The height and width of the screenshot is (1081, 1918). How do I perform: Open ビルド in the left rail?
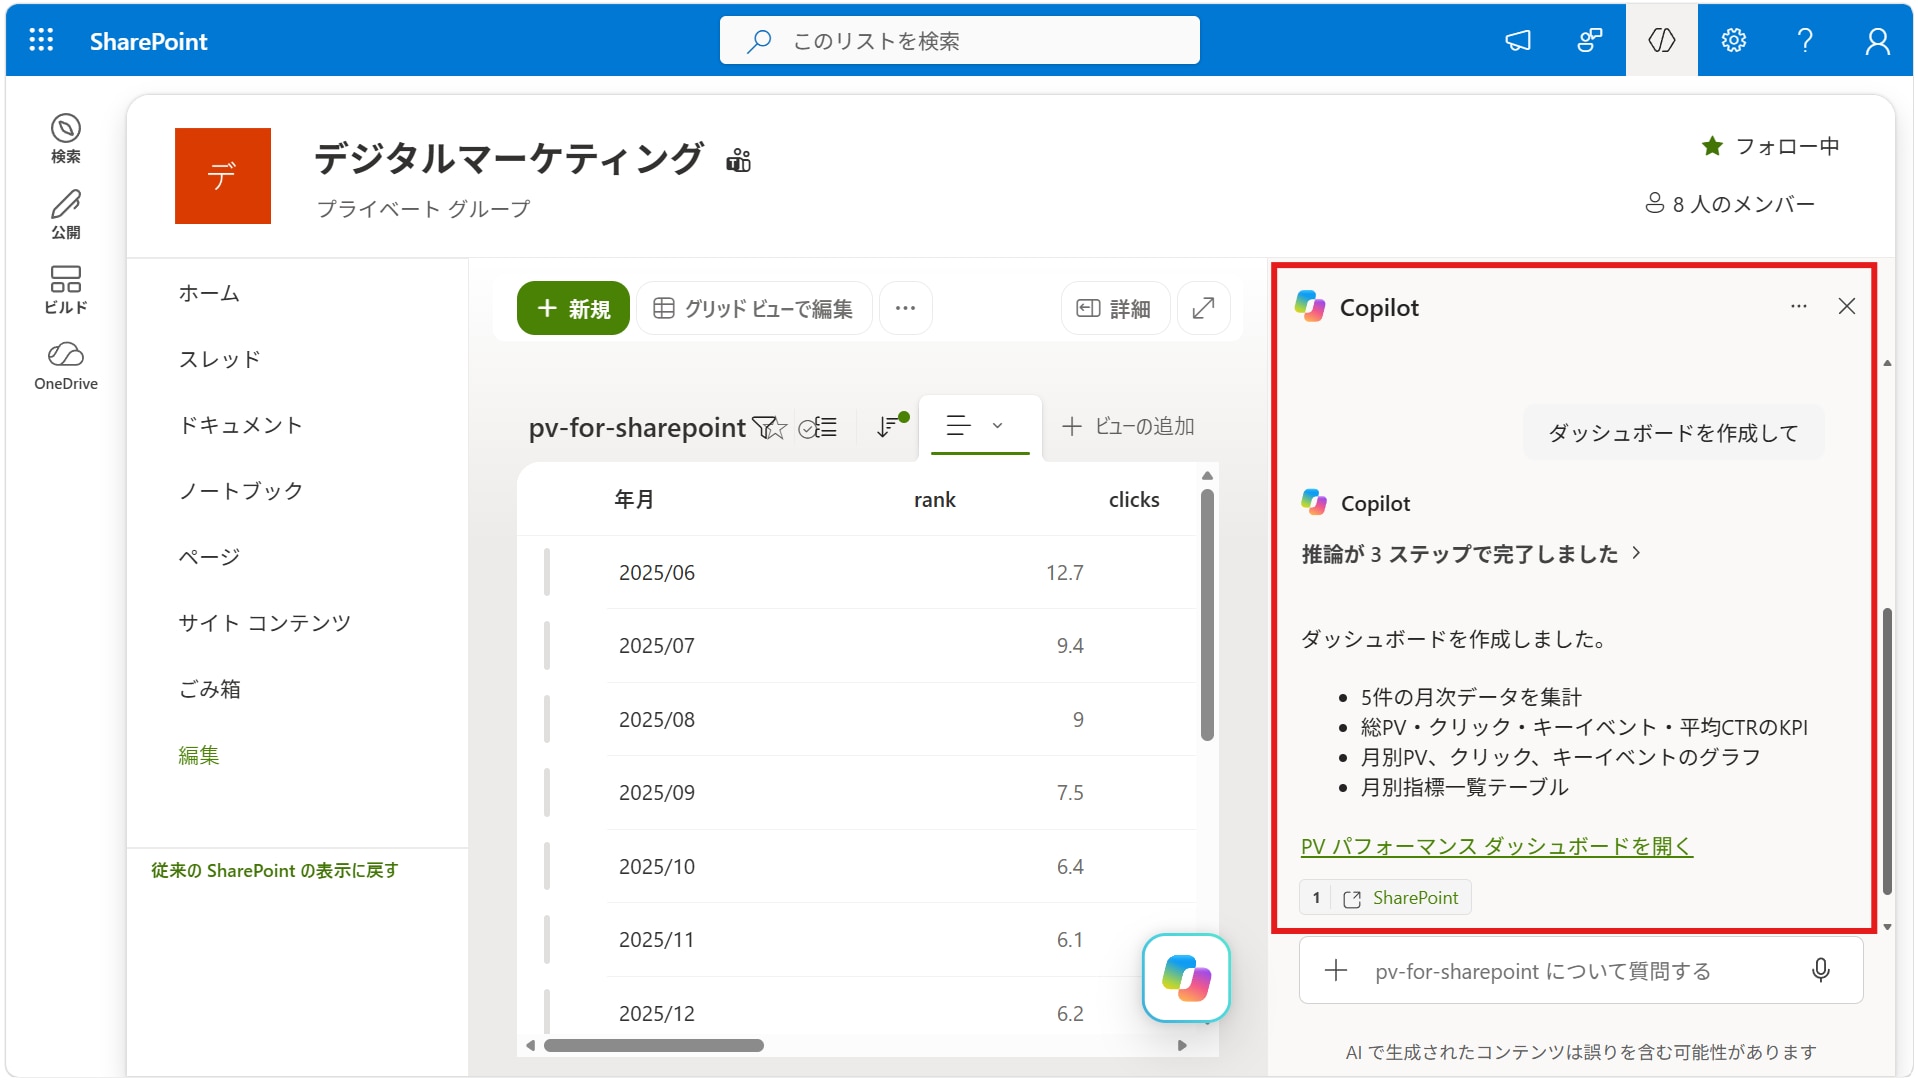coord(66,290)
